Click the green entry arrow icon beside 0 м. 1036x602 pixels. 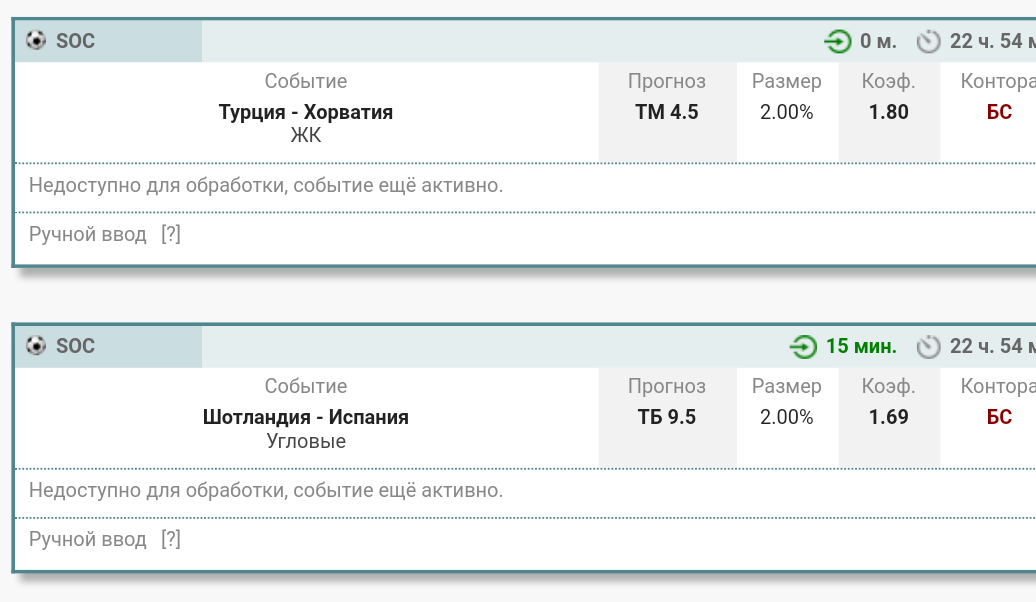click(x=836, y=42)
